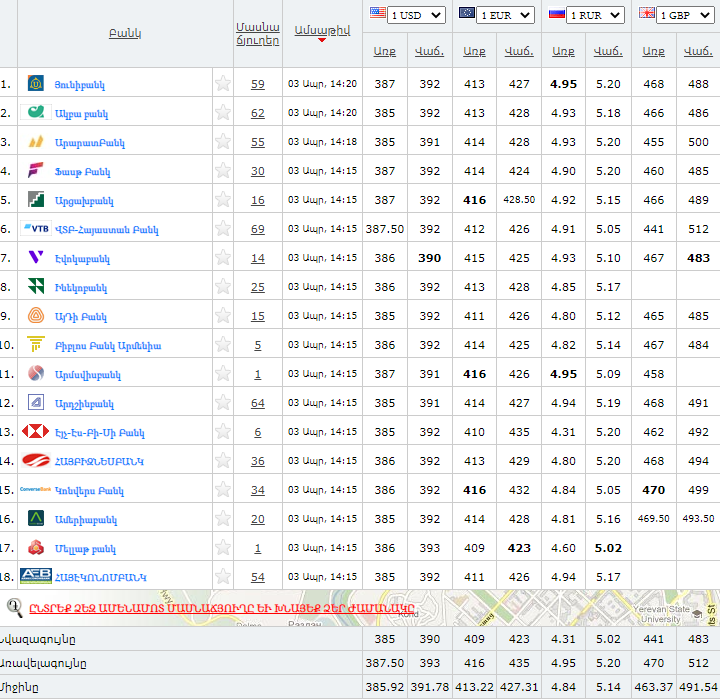Open branches count 69 for VTB
This screenshot has height=699, width=720.
tap(258, 229)
